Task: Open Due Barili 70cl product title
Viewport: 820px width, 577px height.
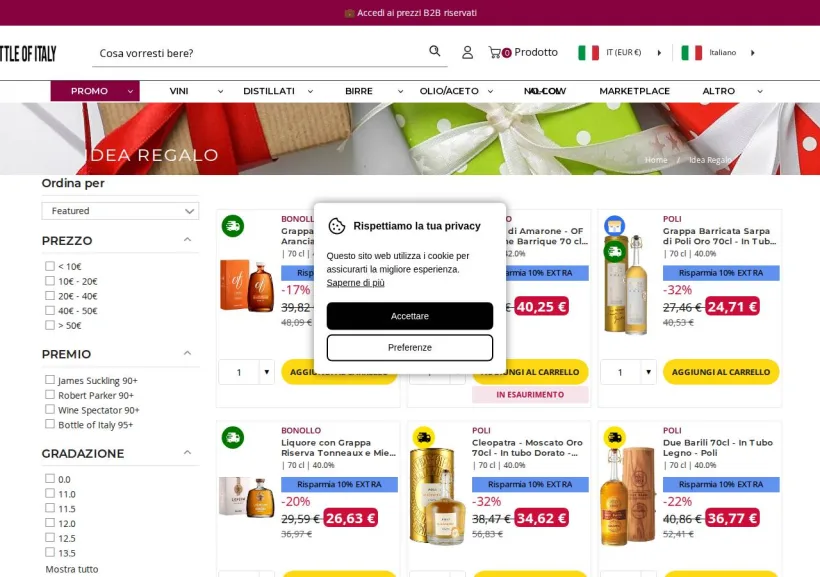Action: (718, 448)
